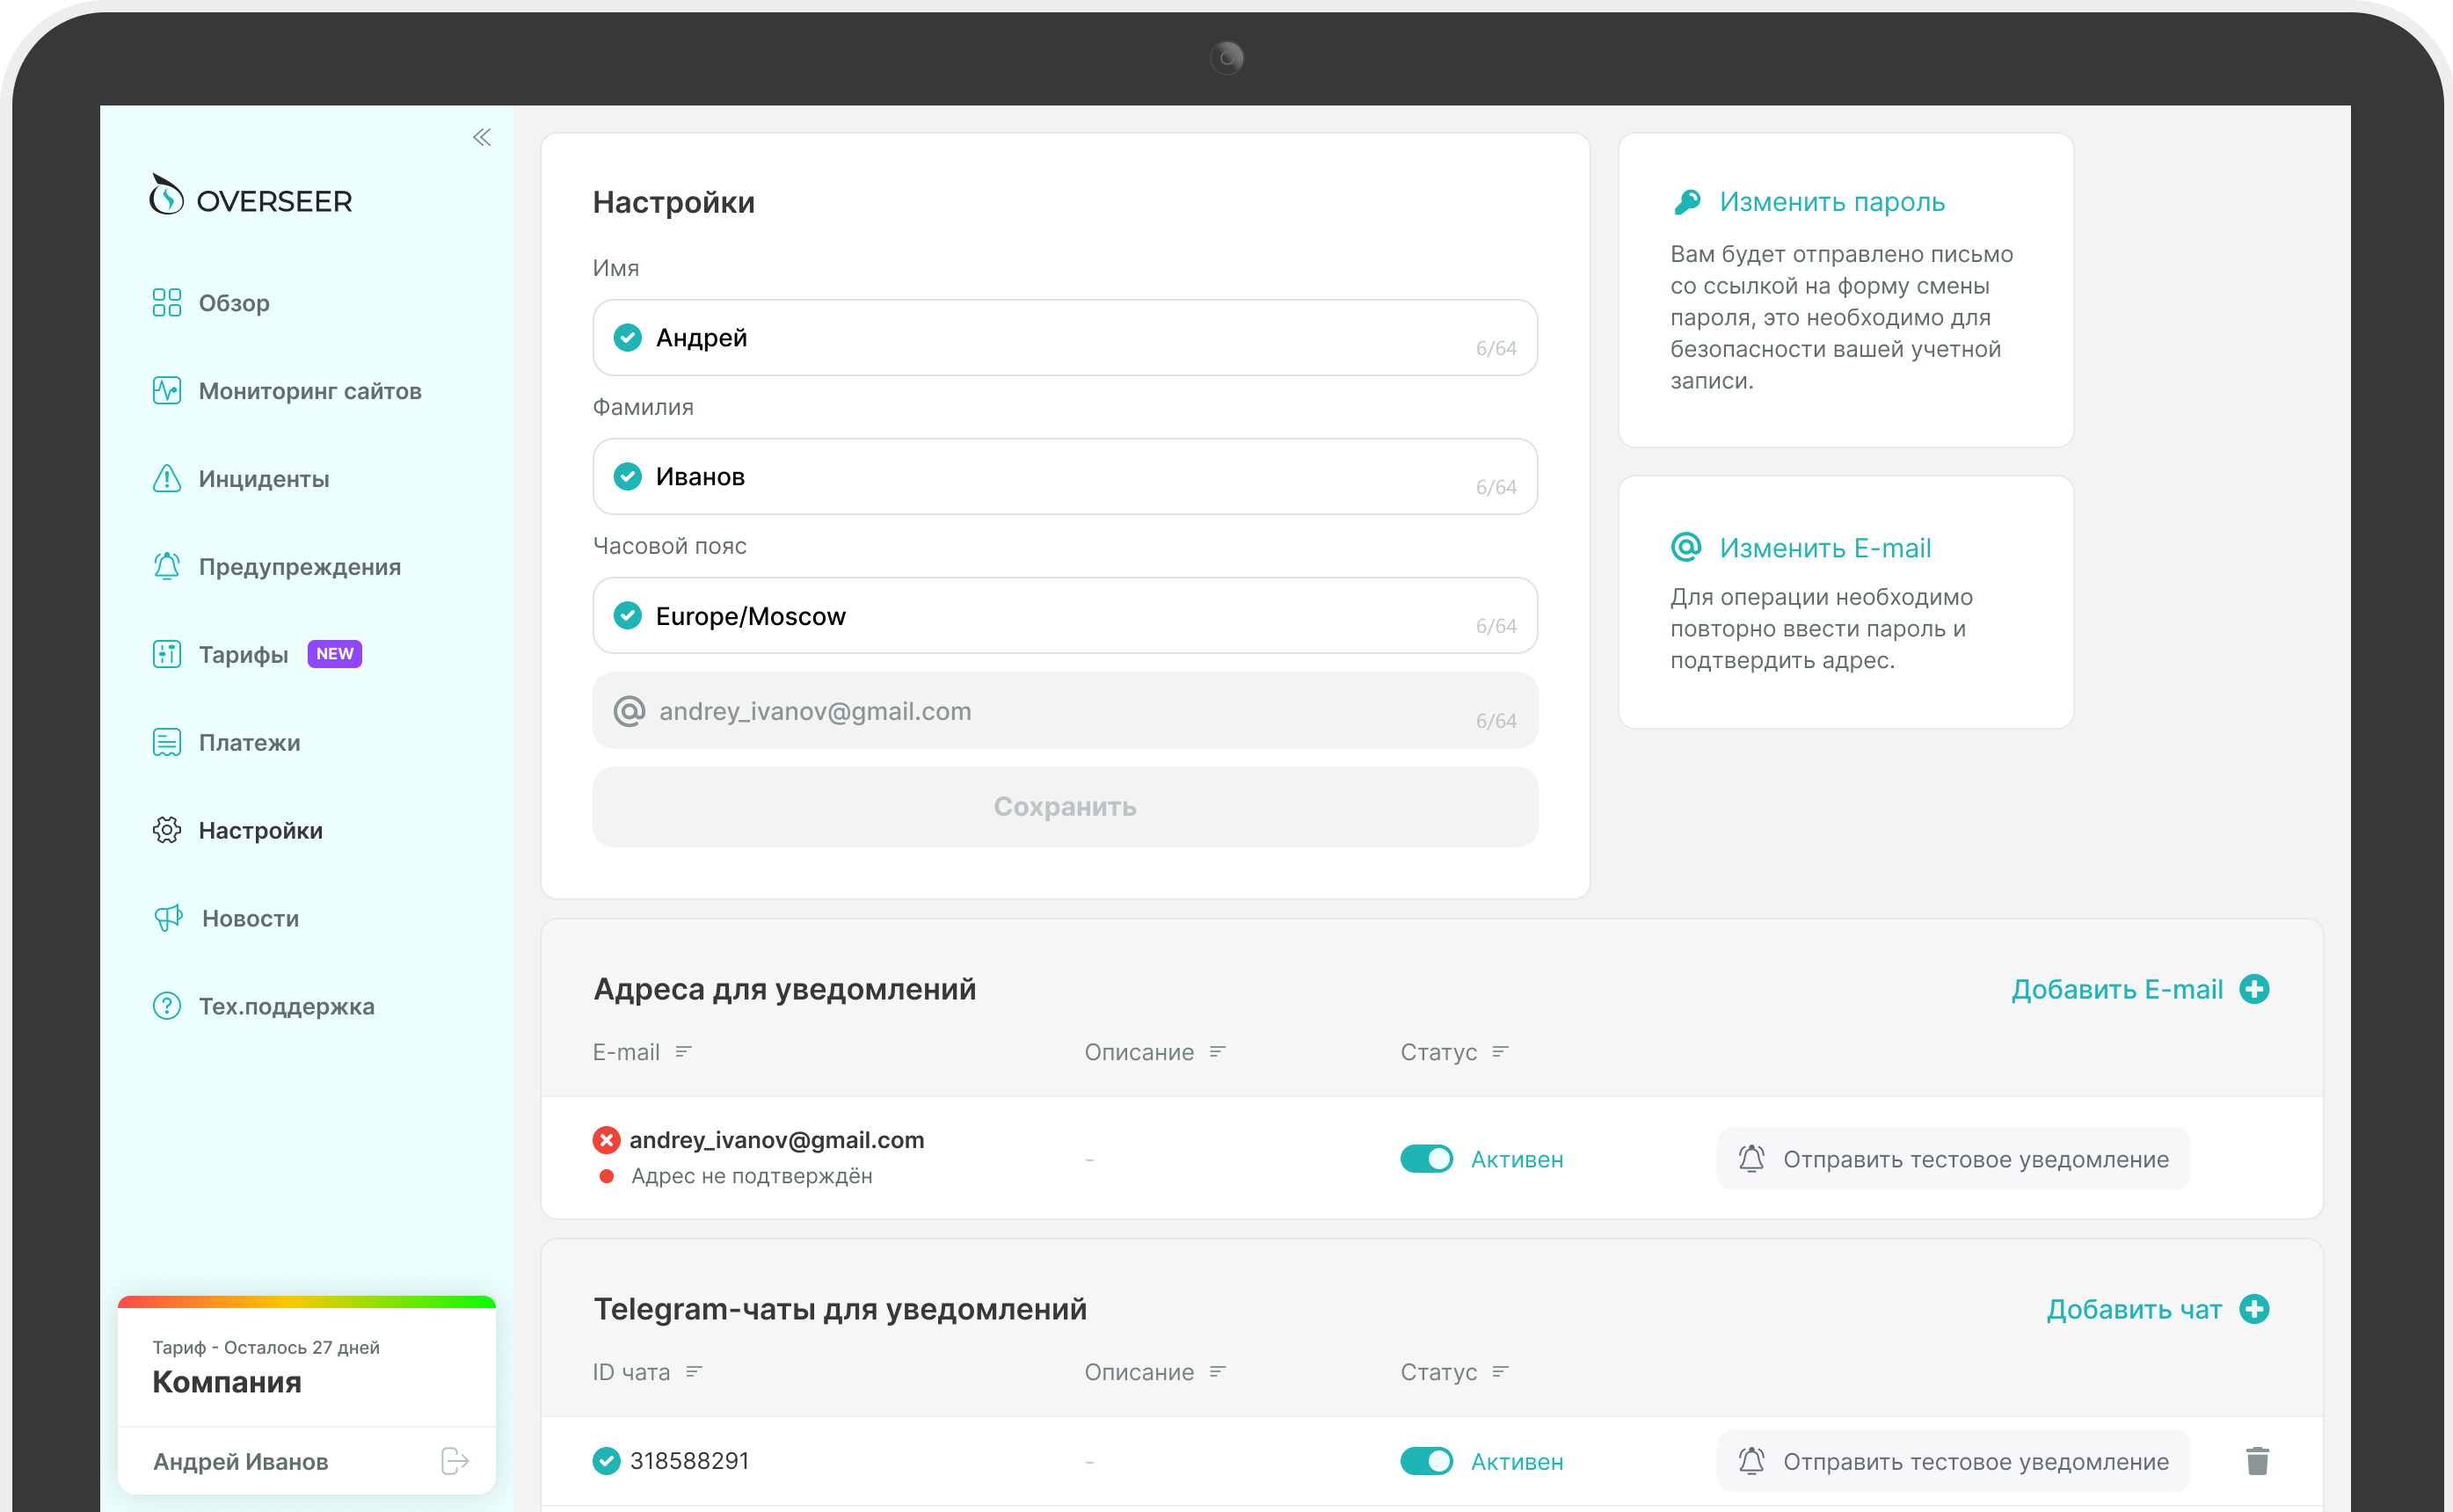
Task: Click the logout icon next to Андрей Иванов
Action: (454, 1461)
